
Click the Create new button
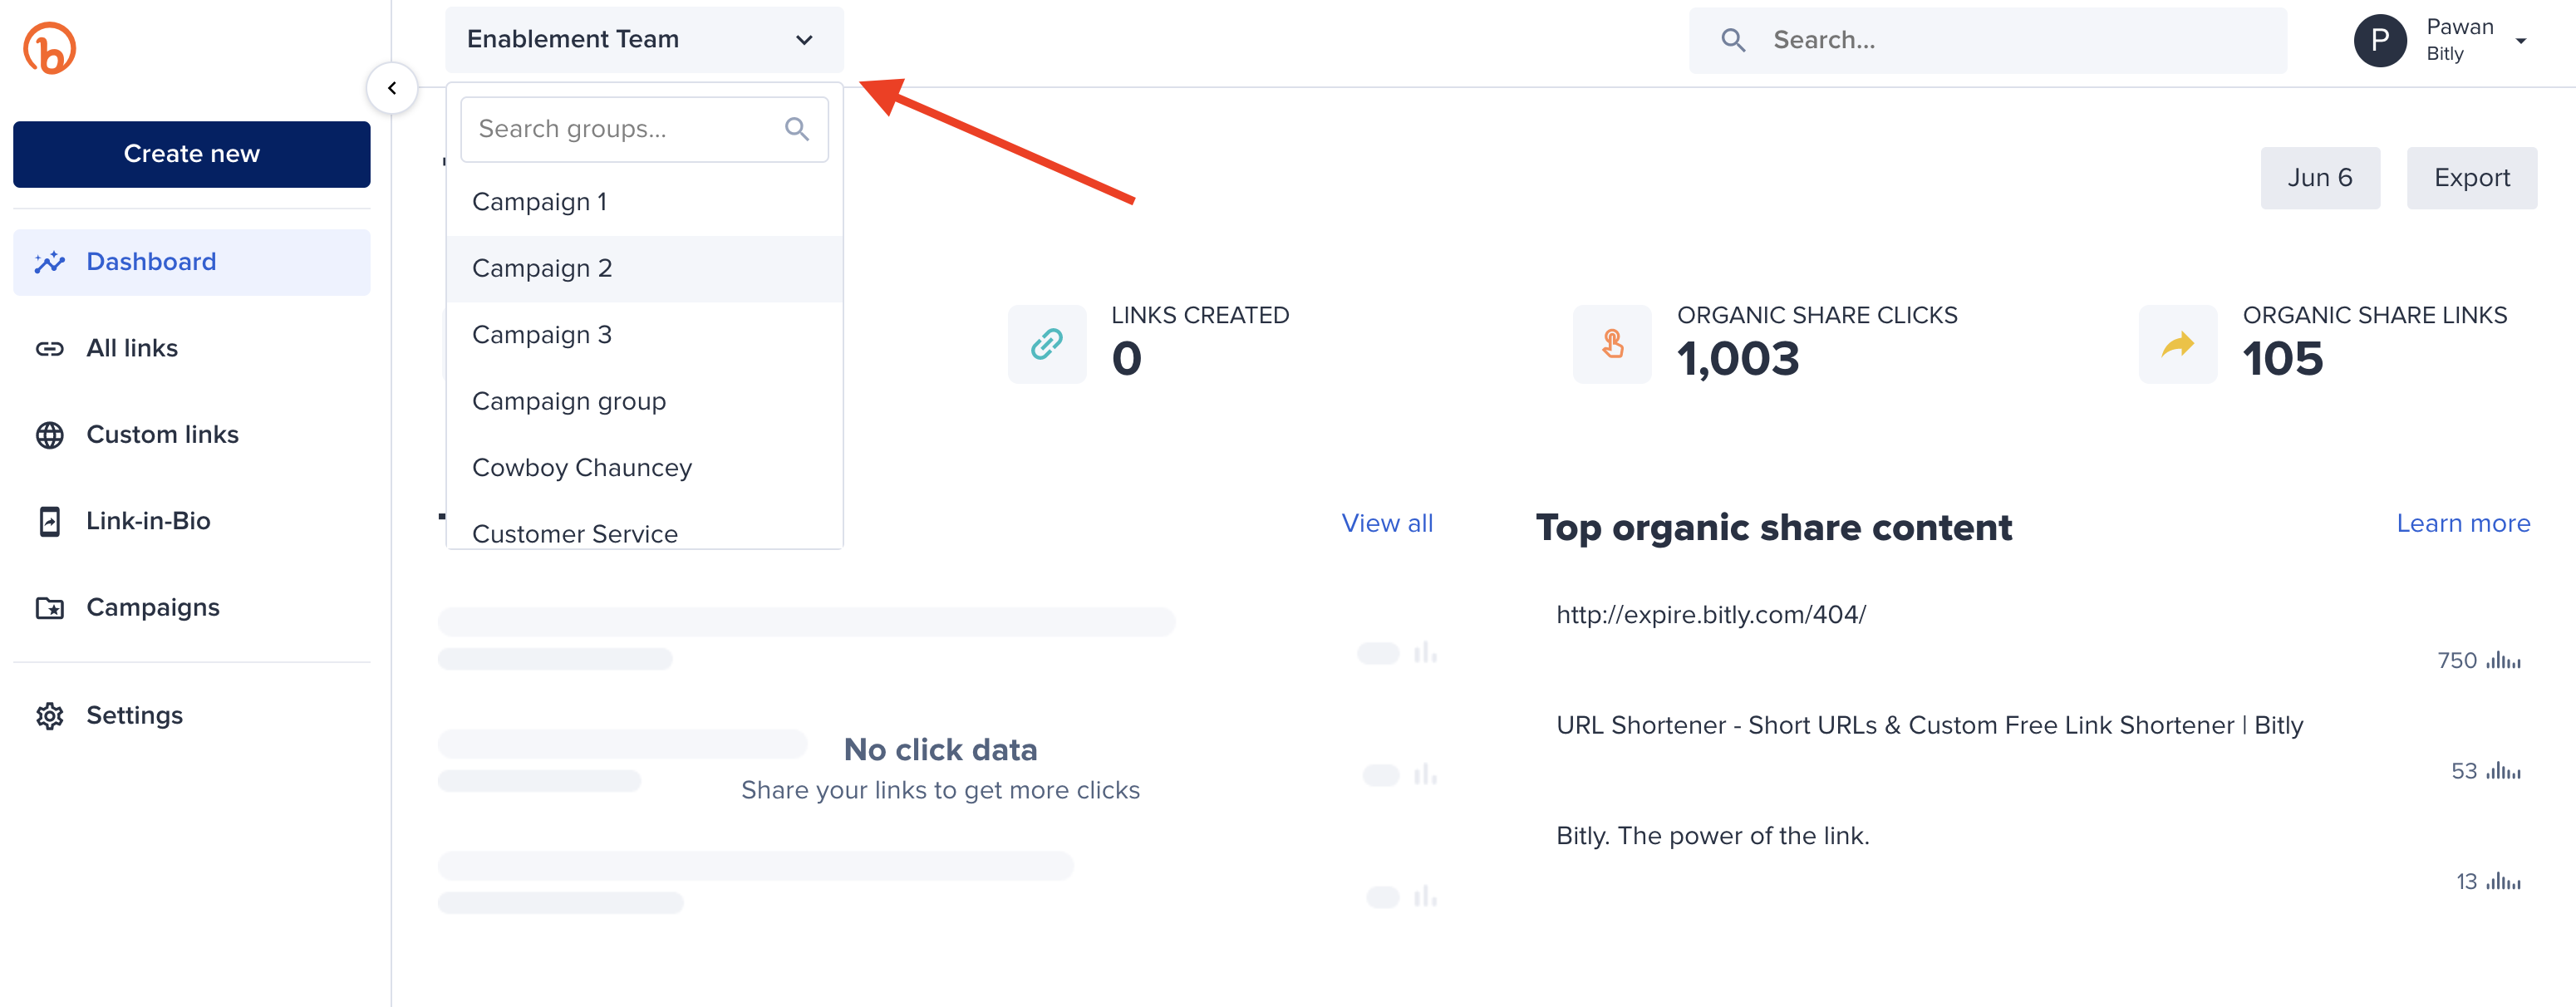pos(192,154)
